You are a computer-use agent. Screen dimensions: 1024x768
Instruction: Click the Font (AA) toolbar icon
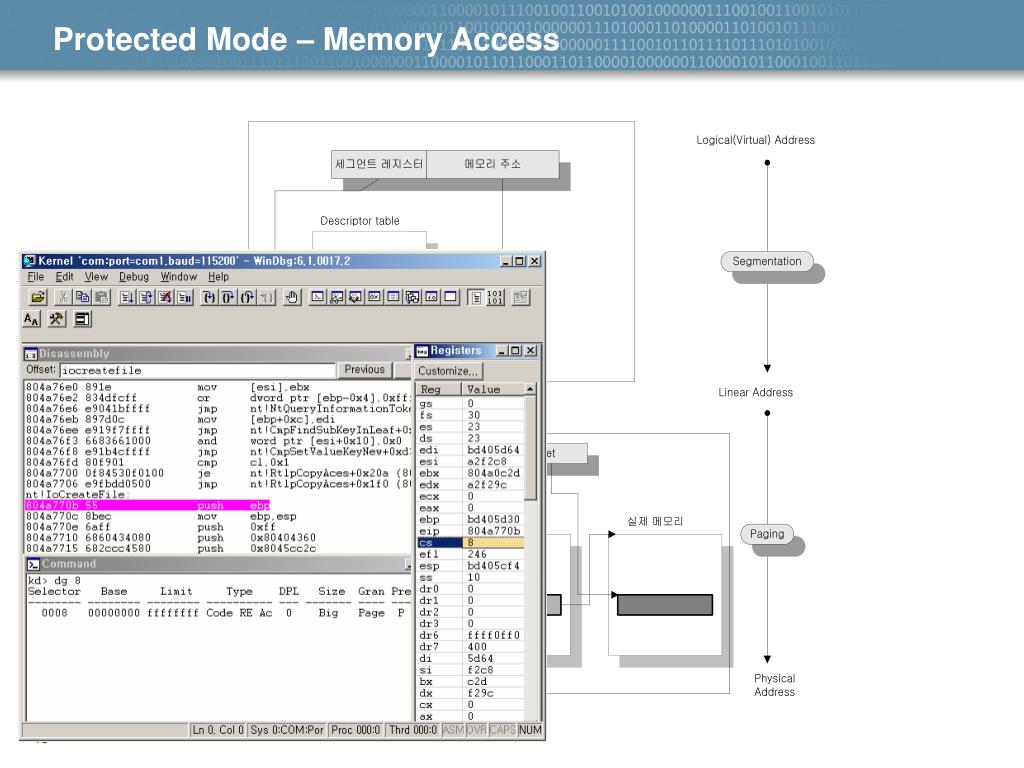coord(31,319)
